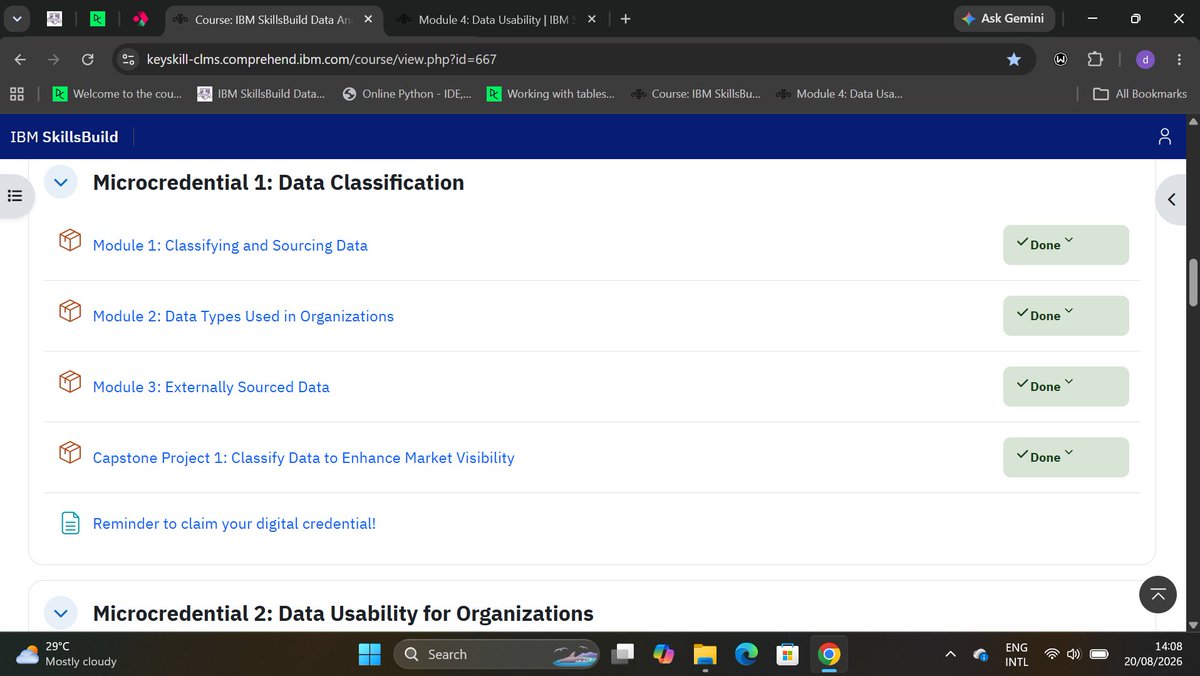Launch File Explorer from taskbar
This screenshot has width=1200, height=676.
706,654
